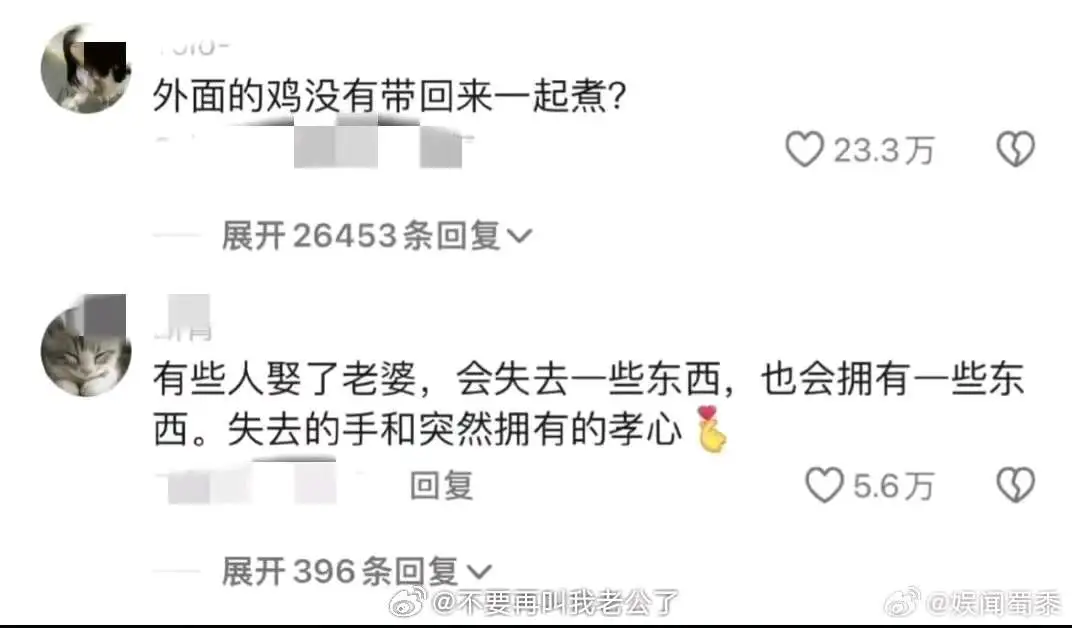Tap the broken heart beside 5.6万
This screenshot has height=628, width=1072.
1016,485
